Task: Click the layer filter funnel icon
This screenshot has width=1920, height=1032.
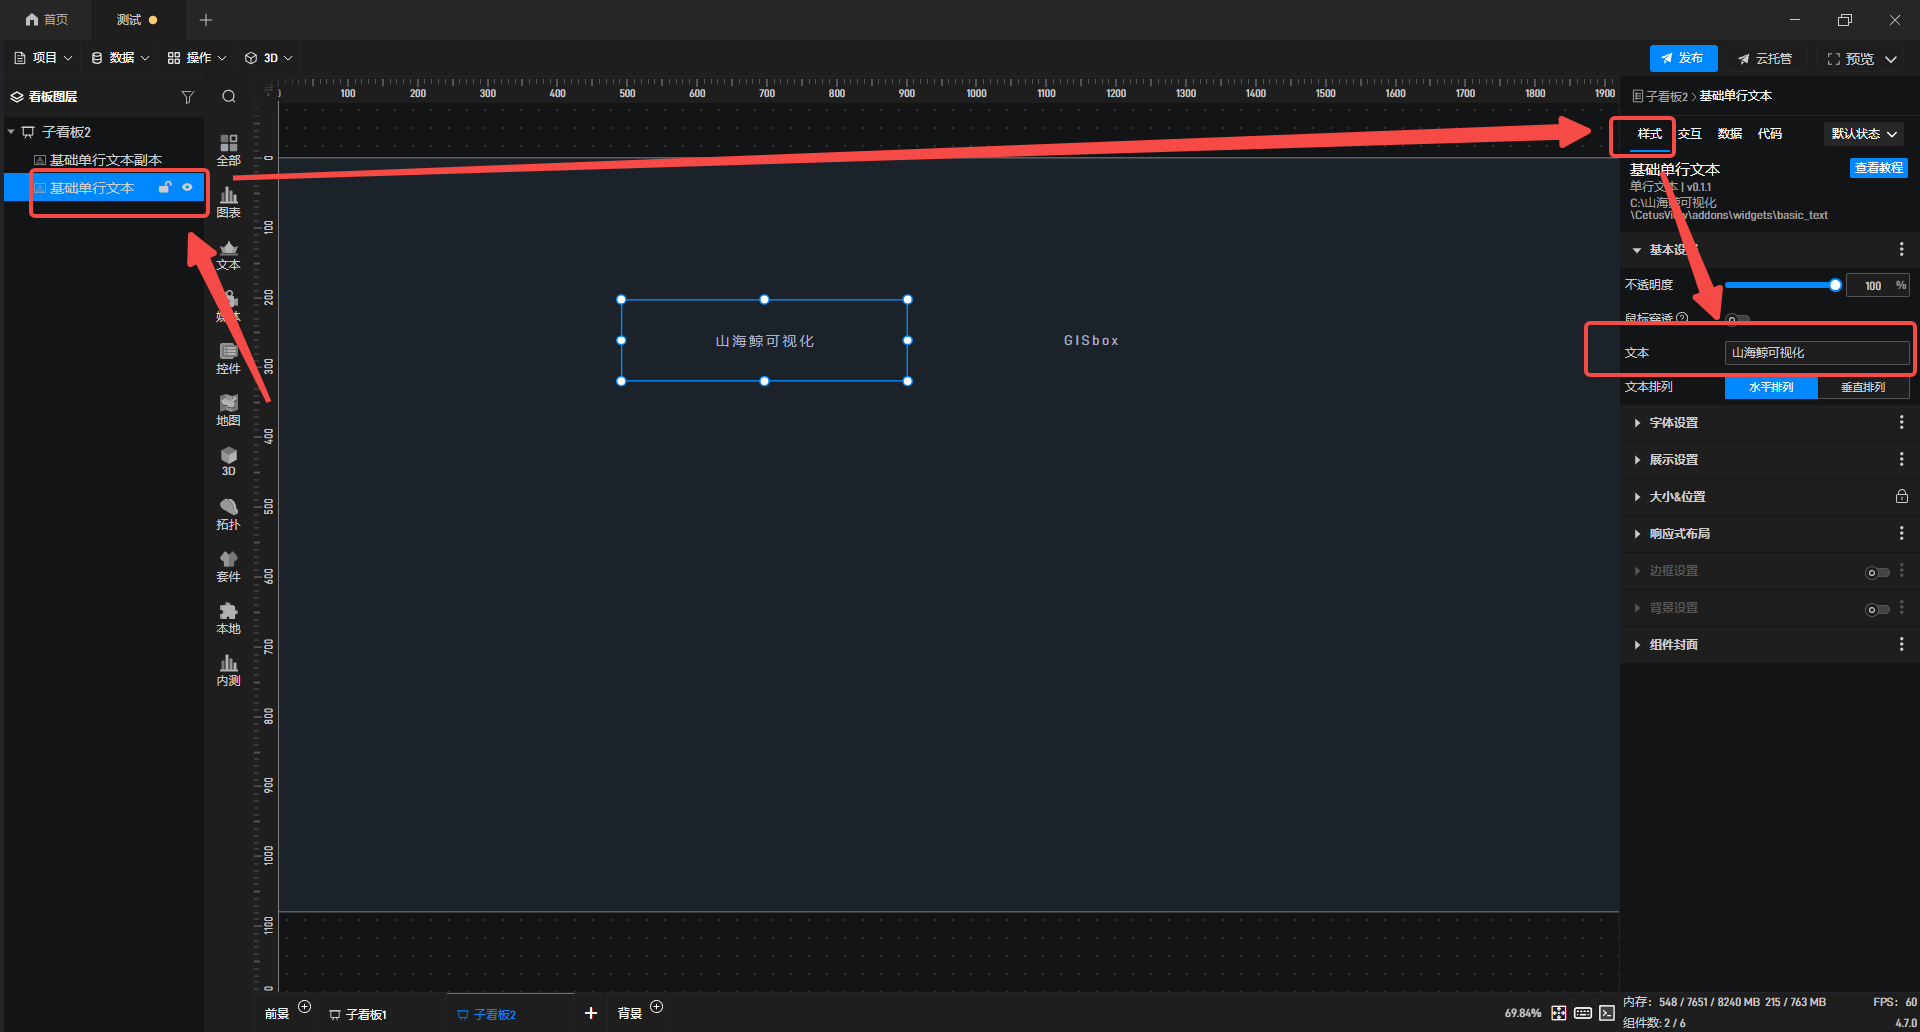Action: (187, 97)
